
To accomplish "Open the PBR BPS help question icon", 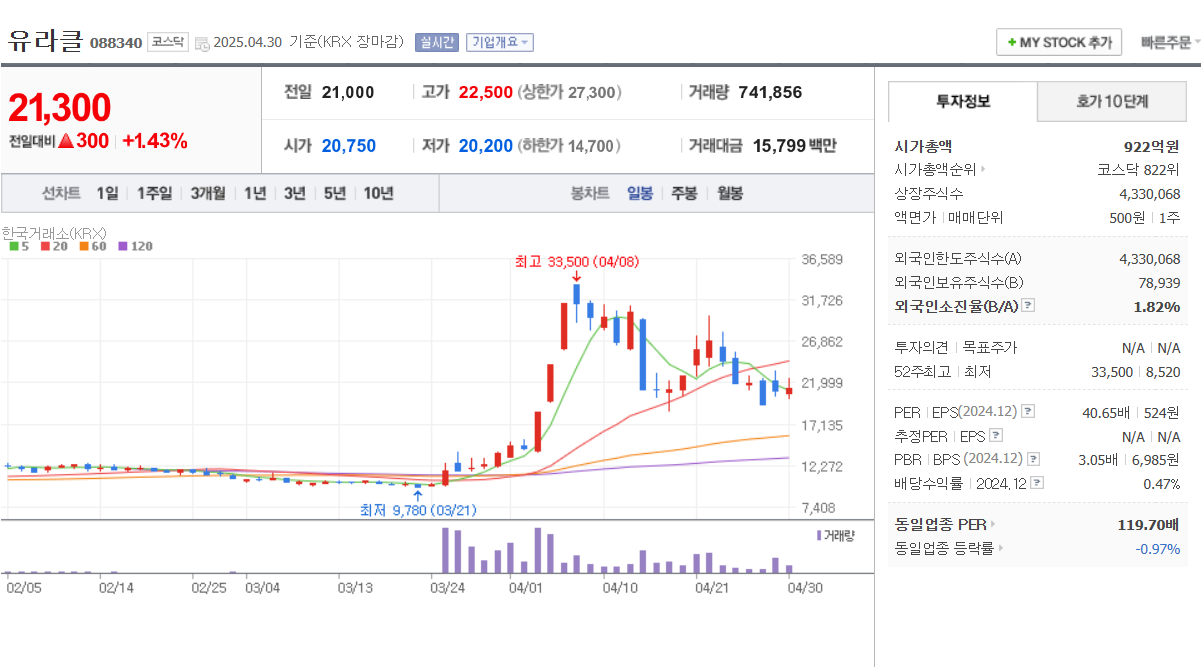I will (x=1033, y=459).
